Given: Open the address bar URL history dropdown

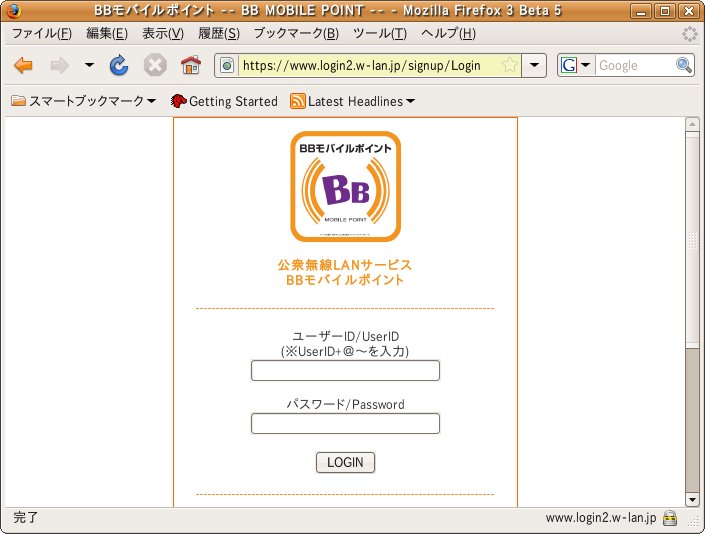Looking at the screenshot, I should click(534, 65).
